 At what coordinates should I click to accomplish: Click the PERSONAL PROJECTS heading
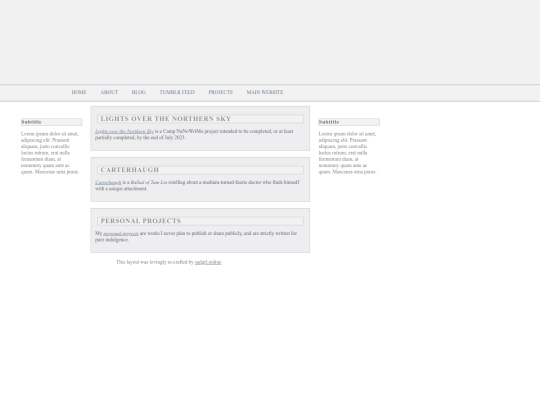200,221
